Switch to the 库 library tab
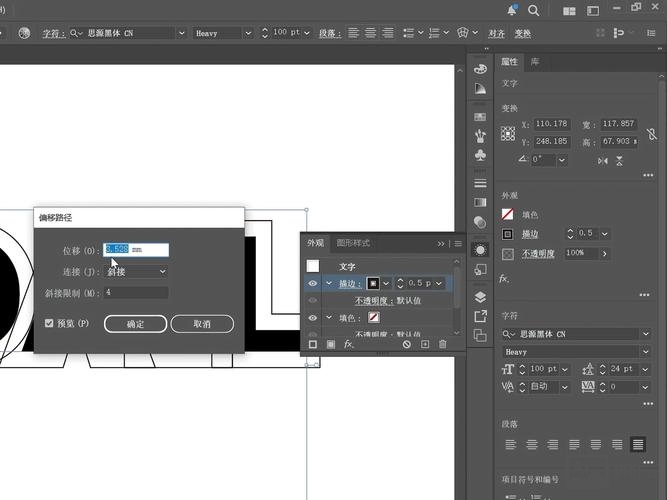The image size is (667, 500). pyautogui.click(x=535, y=62)
